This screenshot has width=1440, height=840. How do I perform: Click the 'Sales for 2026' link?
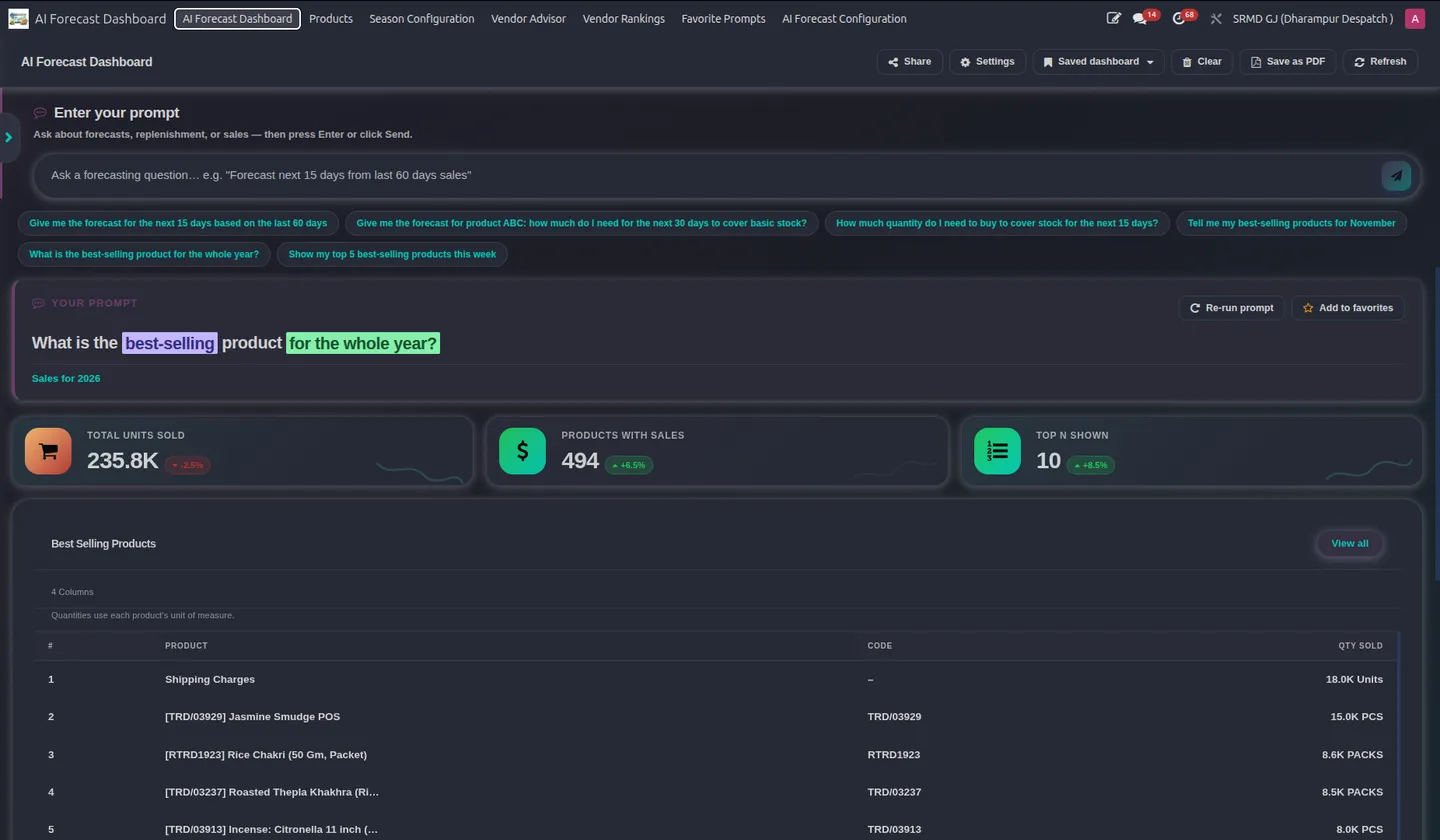(x=66, y=379)
